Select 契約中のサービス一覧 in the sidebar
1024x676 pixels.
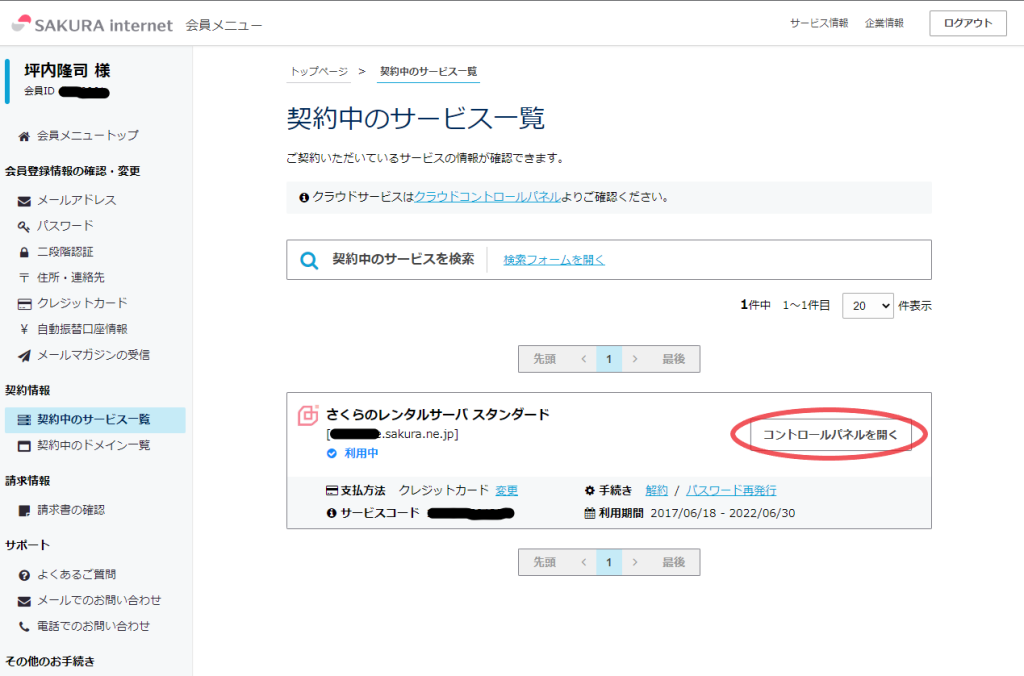click(x=93, y=419)
